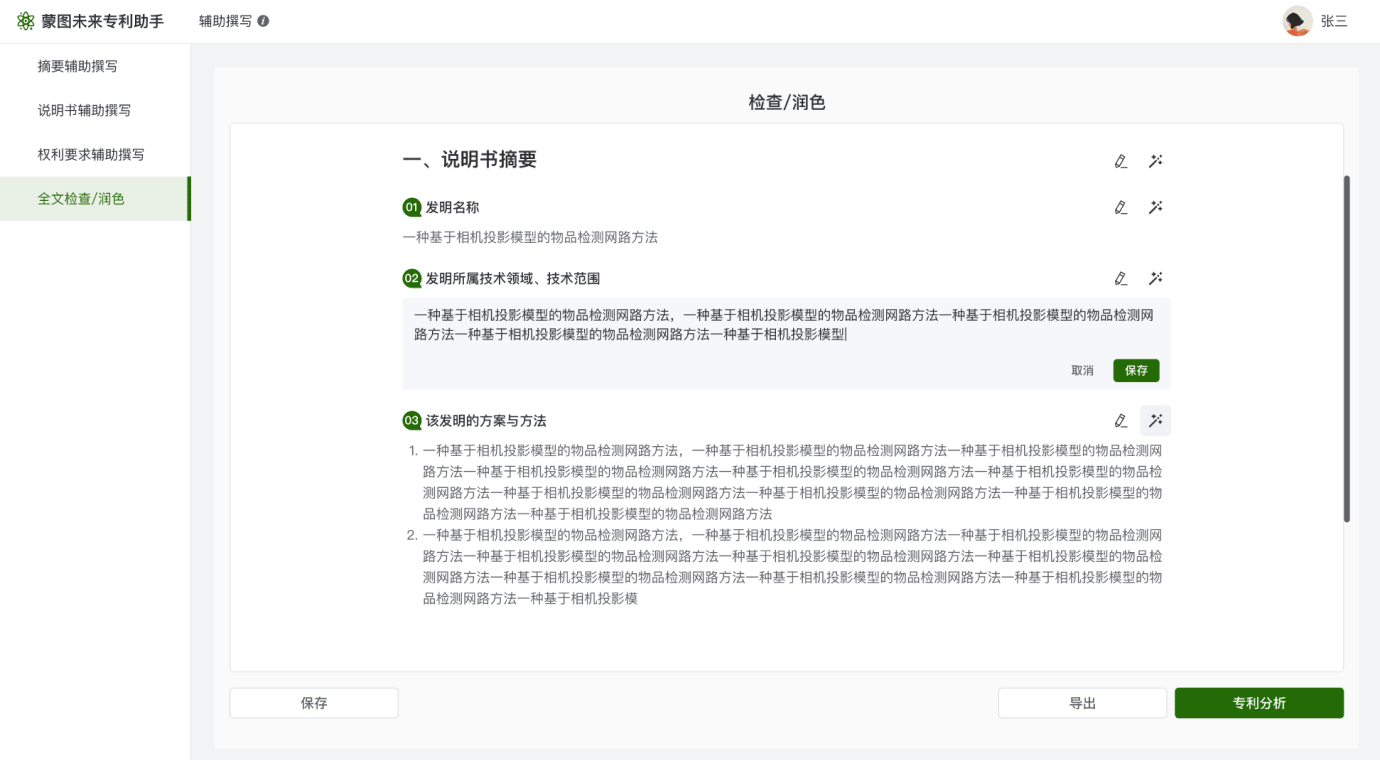Open the user avatar for 张三

(1297, 21)
